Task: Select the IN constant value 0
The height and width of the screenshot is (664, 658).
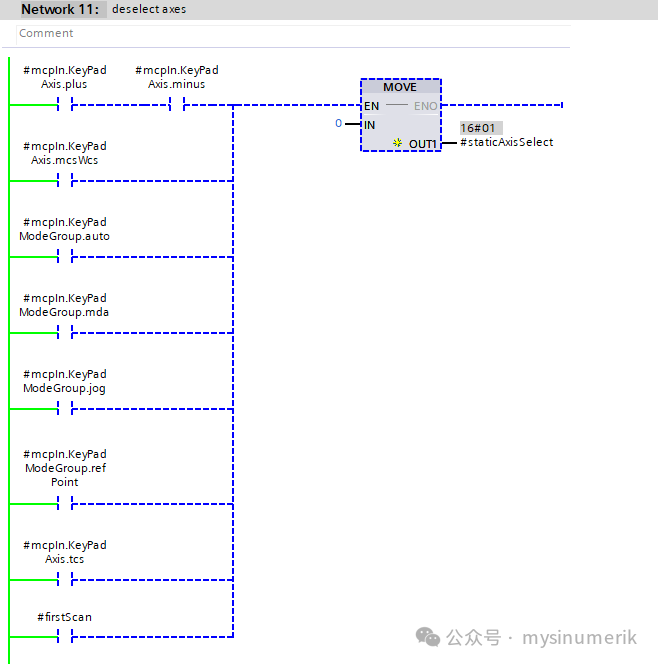Action: (x=338, y=123)
